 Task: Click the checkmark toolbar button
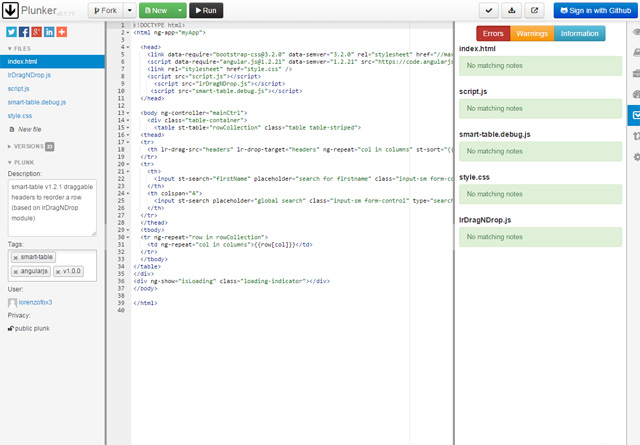tap(489, 11)
